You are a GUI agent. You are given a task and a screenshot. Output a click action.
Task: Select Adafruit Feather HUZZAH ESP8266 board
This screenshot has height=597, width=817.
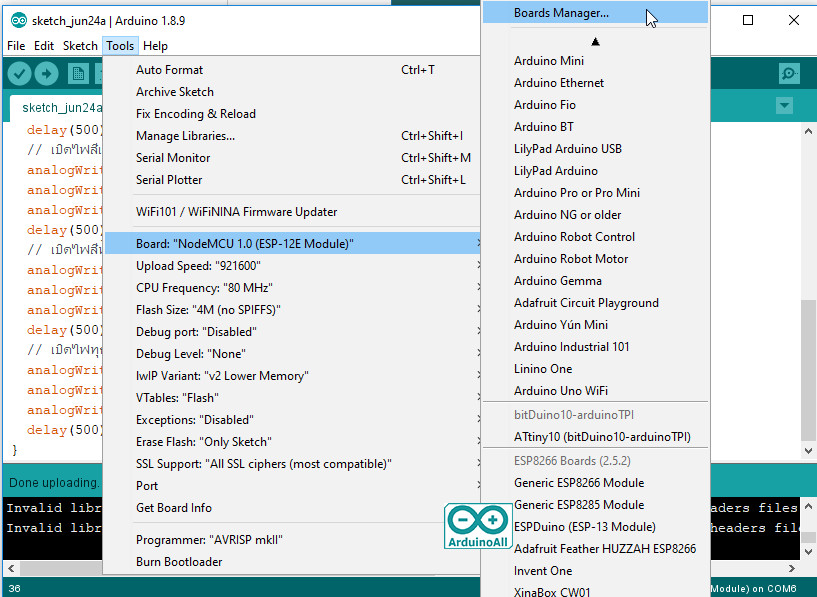coord(595,549)
